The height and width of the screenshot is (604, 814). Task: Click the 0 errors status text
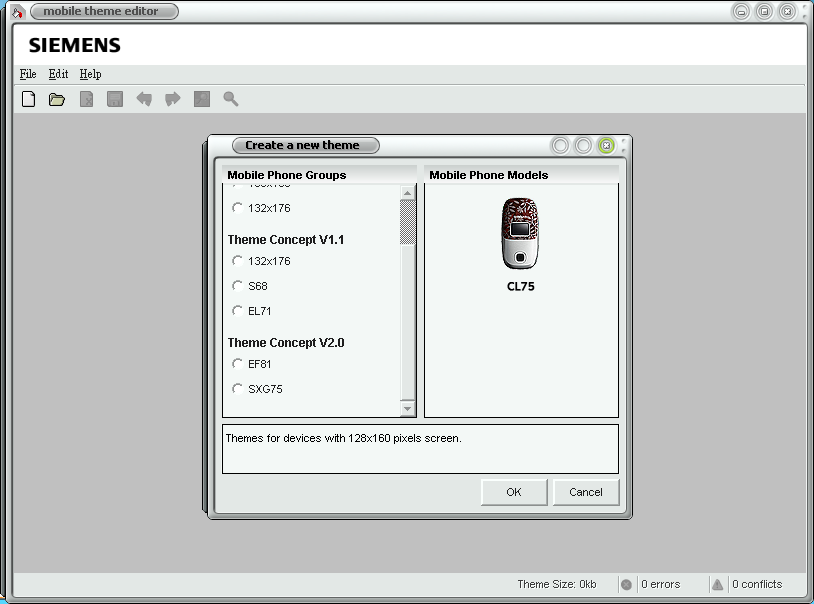click(660, 584)
